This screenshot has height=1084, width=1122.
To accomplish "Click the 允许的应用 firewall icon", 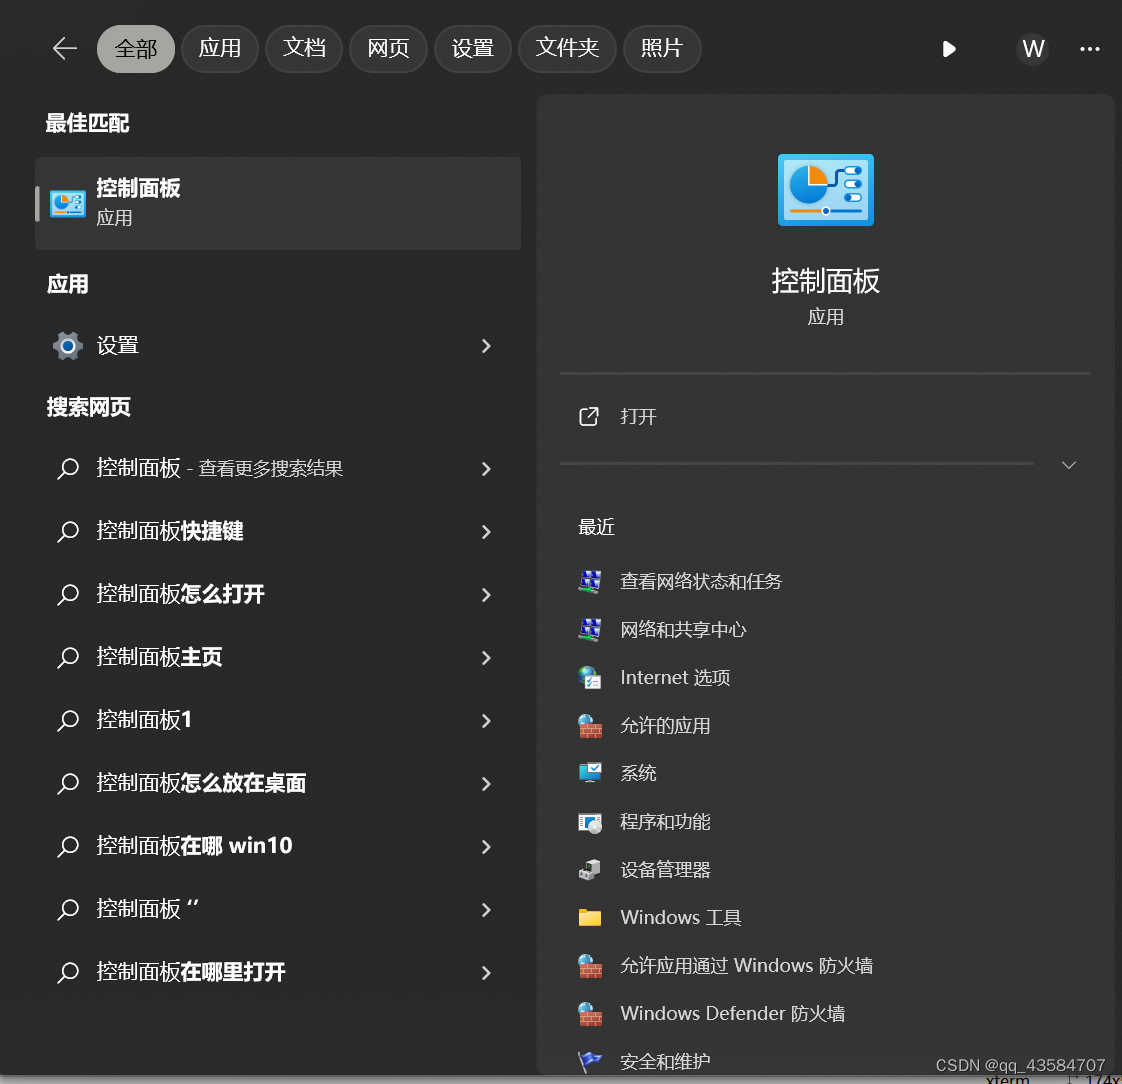I will tap(590, 726).
